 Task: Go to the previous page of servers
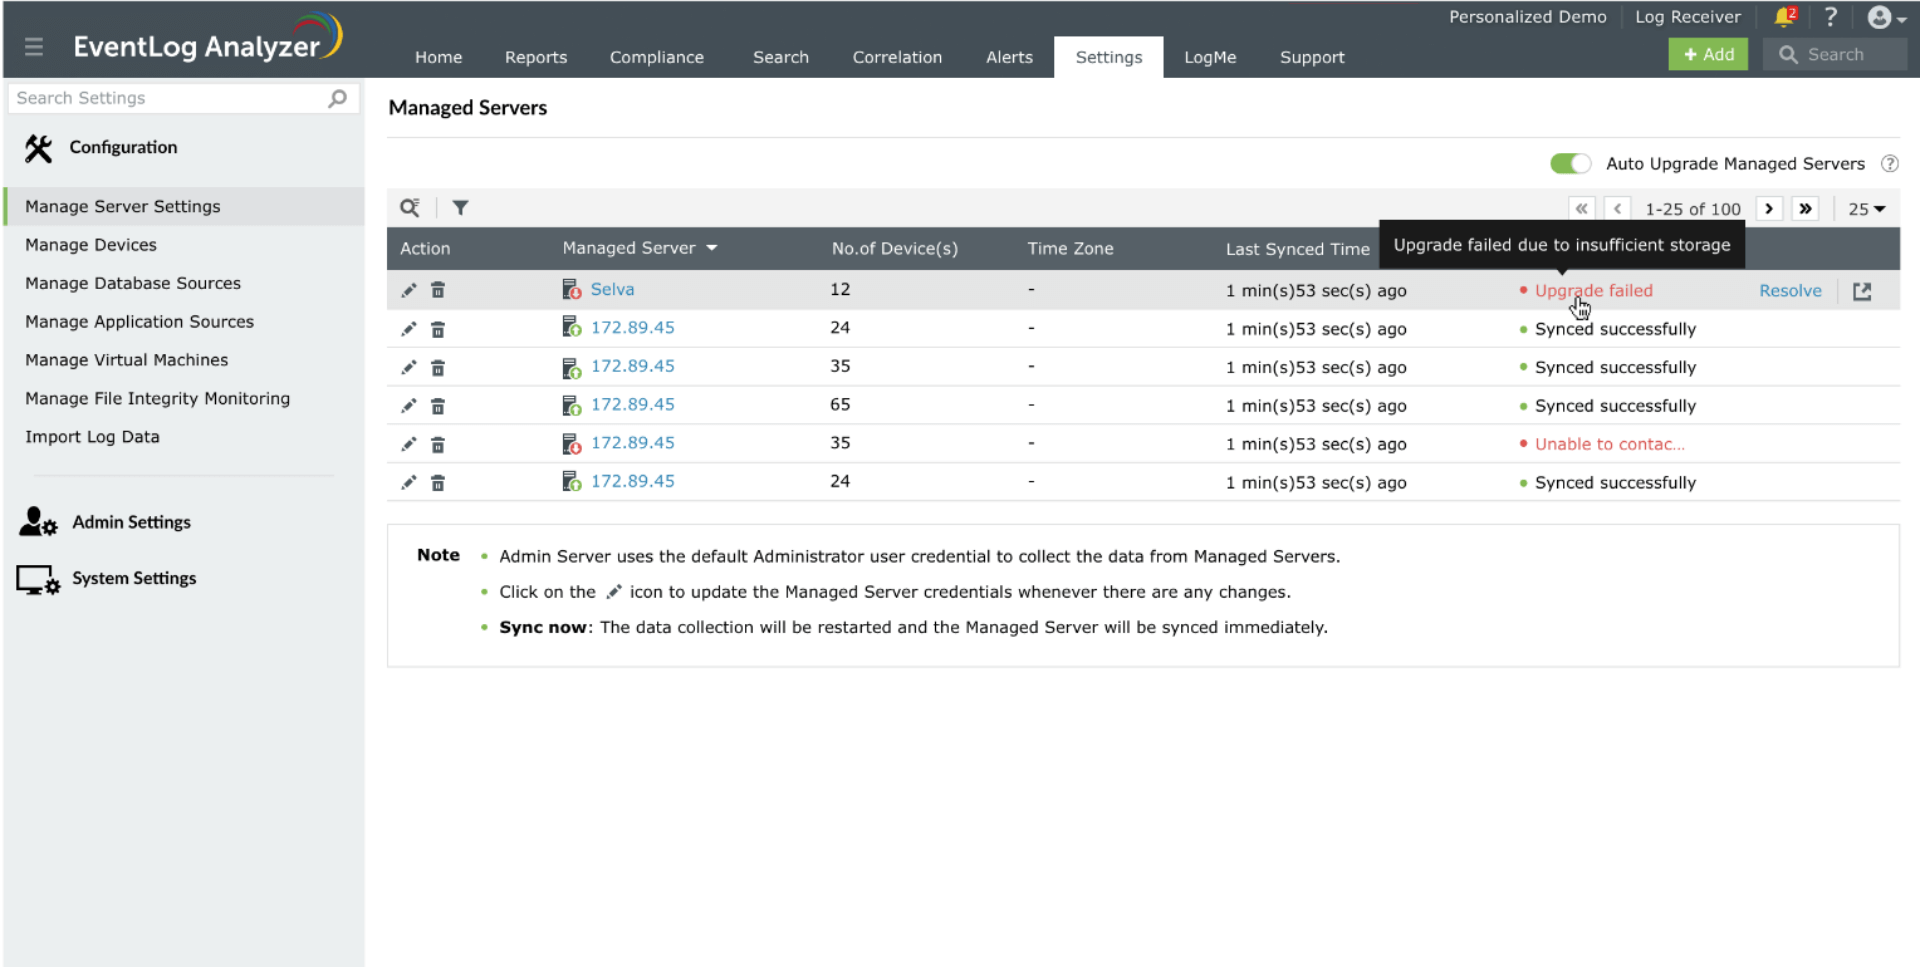[x=1617, y=209]
